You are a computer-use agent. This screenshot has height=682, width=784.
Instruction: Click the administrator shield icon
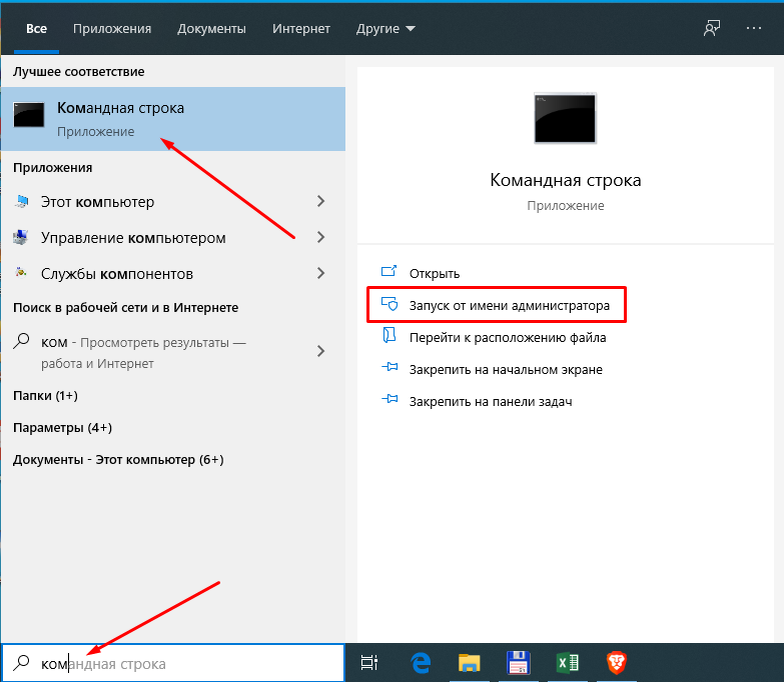[x=389, y=304]
